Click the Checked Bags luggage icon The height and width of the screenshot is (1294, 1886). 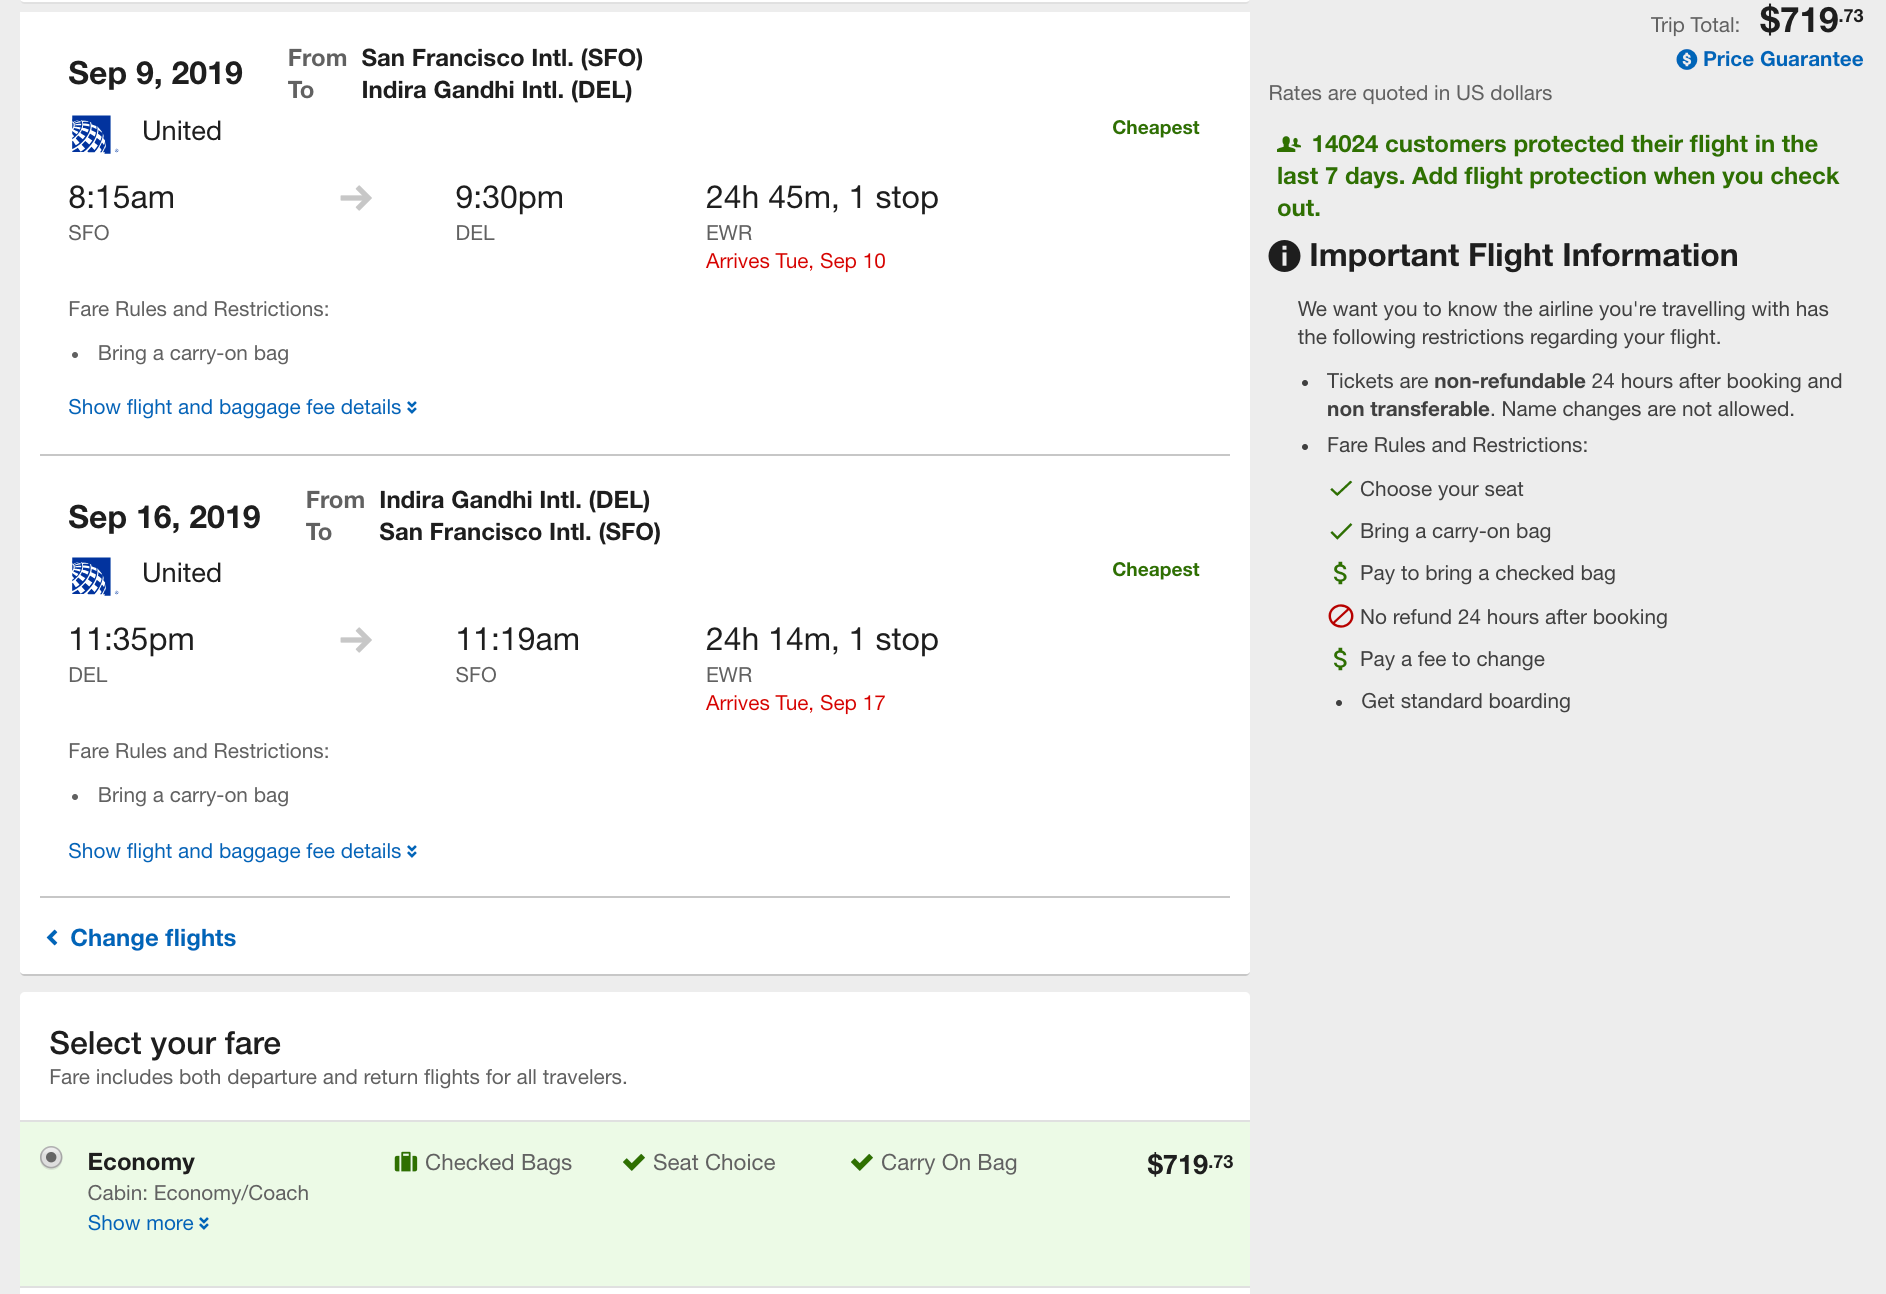pos(405,1162)
